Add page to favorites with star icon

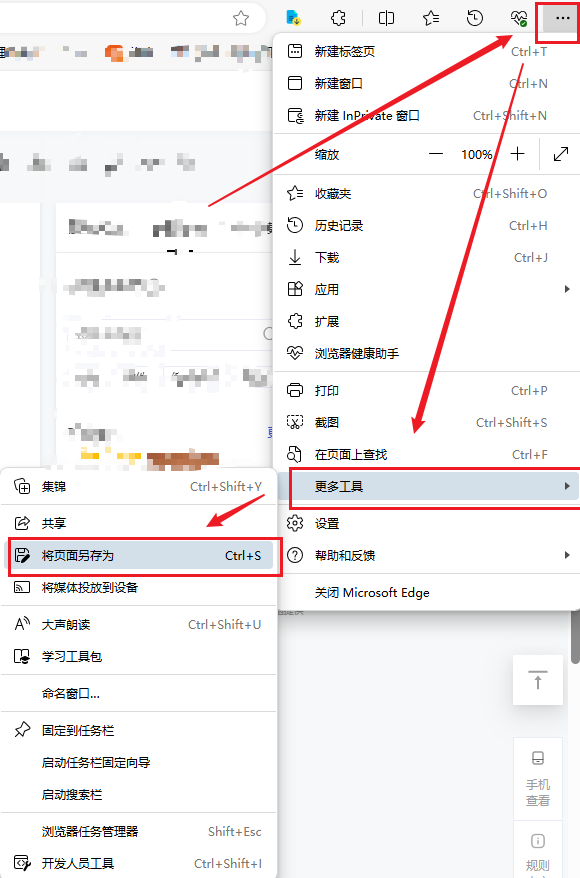click(x=241, y=18)
